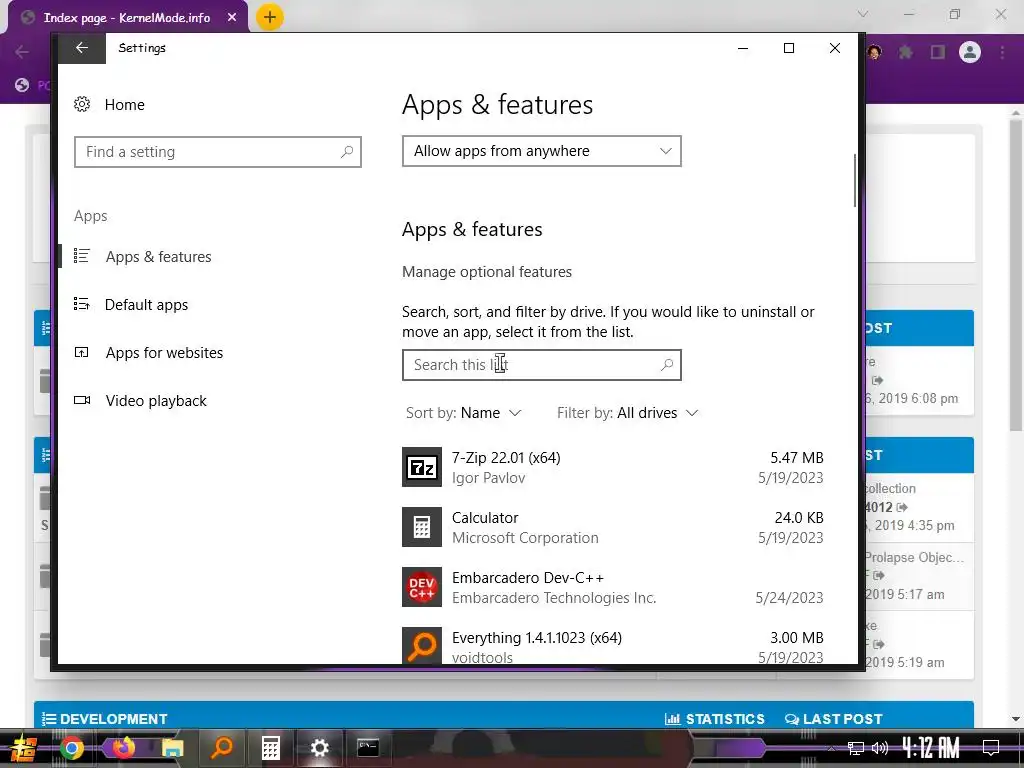Click the magnifier in Search this list
This screenshot has width=1024, height=768.
click(667, 365)
